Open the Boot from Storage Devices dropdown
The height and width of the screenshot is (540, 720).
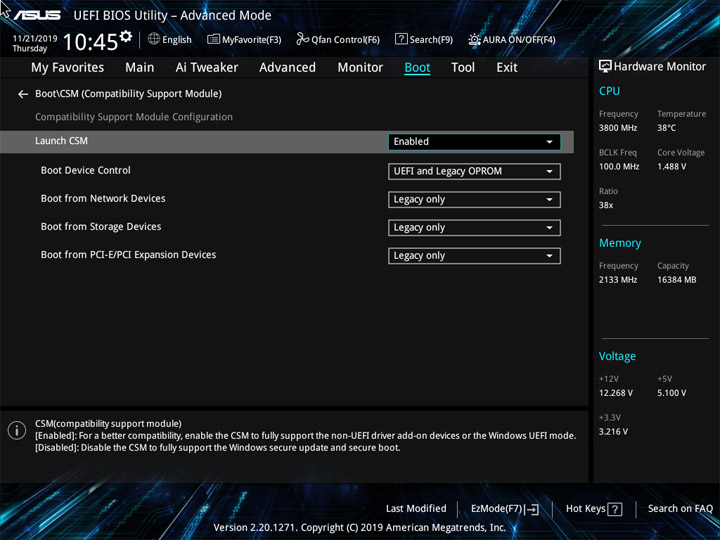pos(474,228)
